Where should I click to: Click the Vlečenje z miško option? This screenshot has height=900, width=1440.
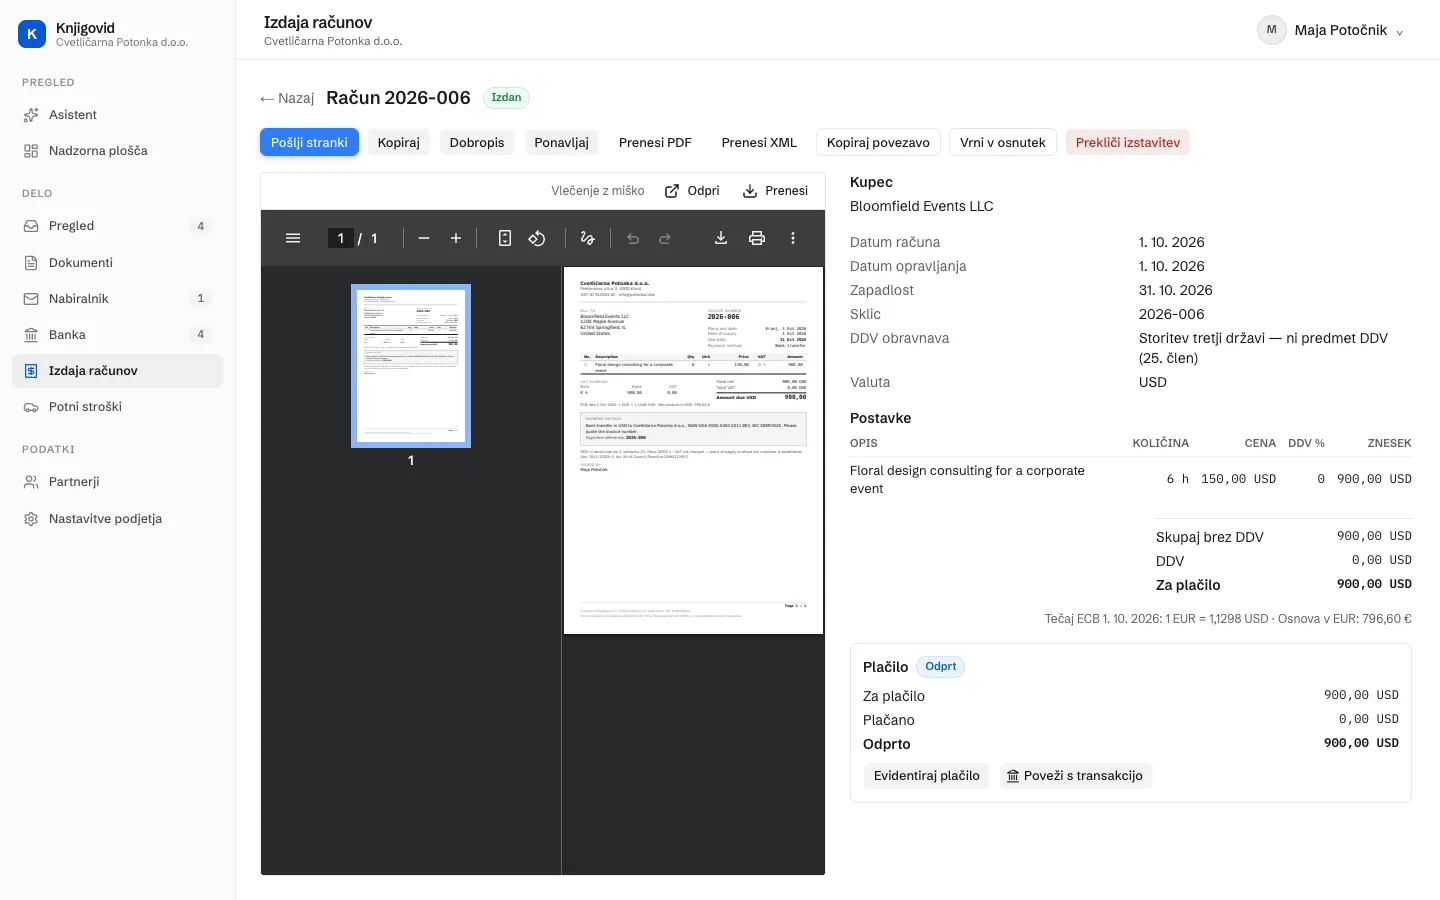pyautogui.click(x=598, y=191)
